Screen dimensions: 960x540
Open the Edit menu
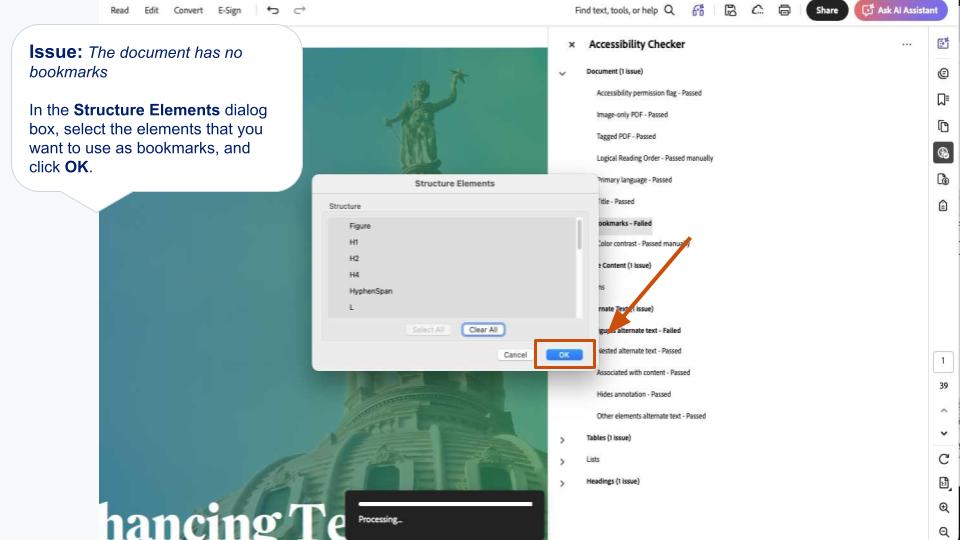coord(151,10)
